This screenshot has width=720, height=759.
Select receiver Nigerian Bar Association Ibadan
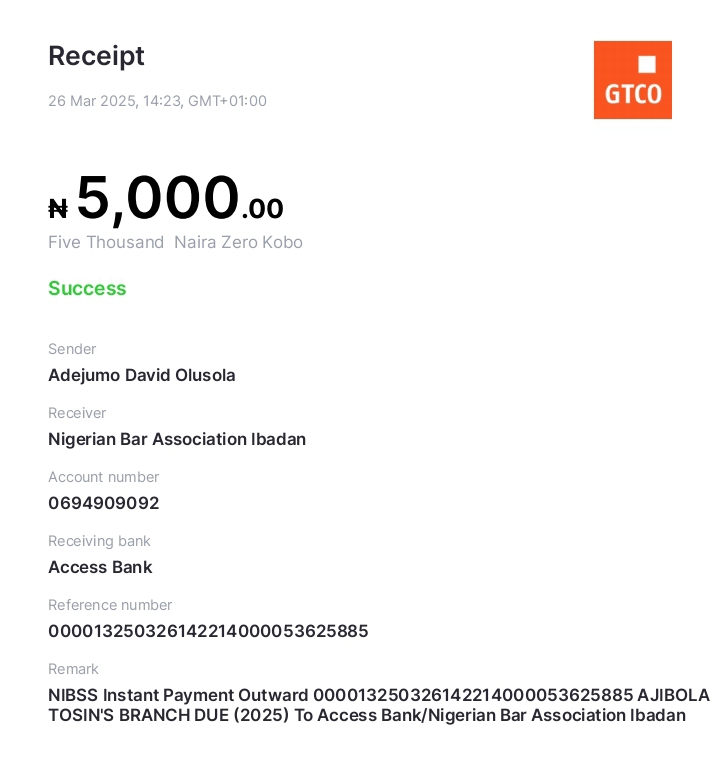(x=177, y=440)
